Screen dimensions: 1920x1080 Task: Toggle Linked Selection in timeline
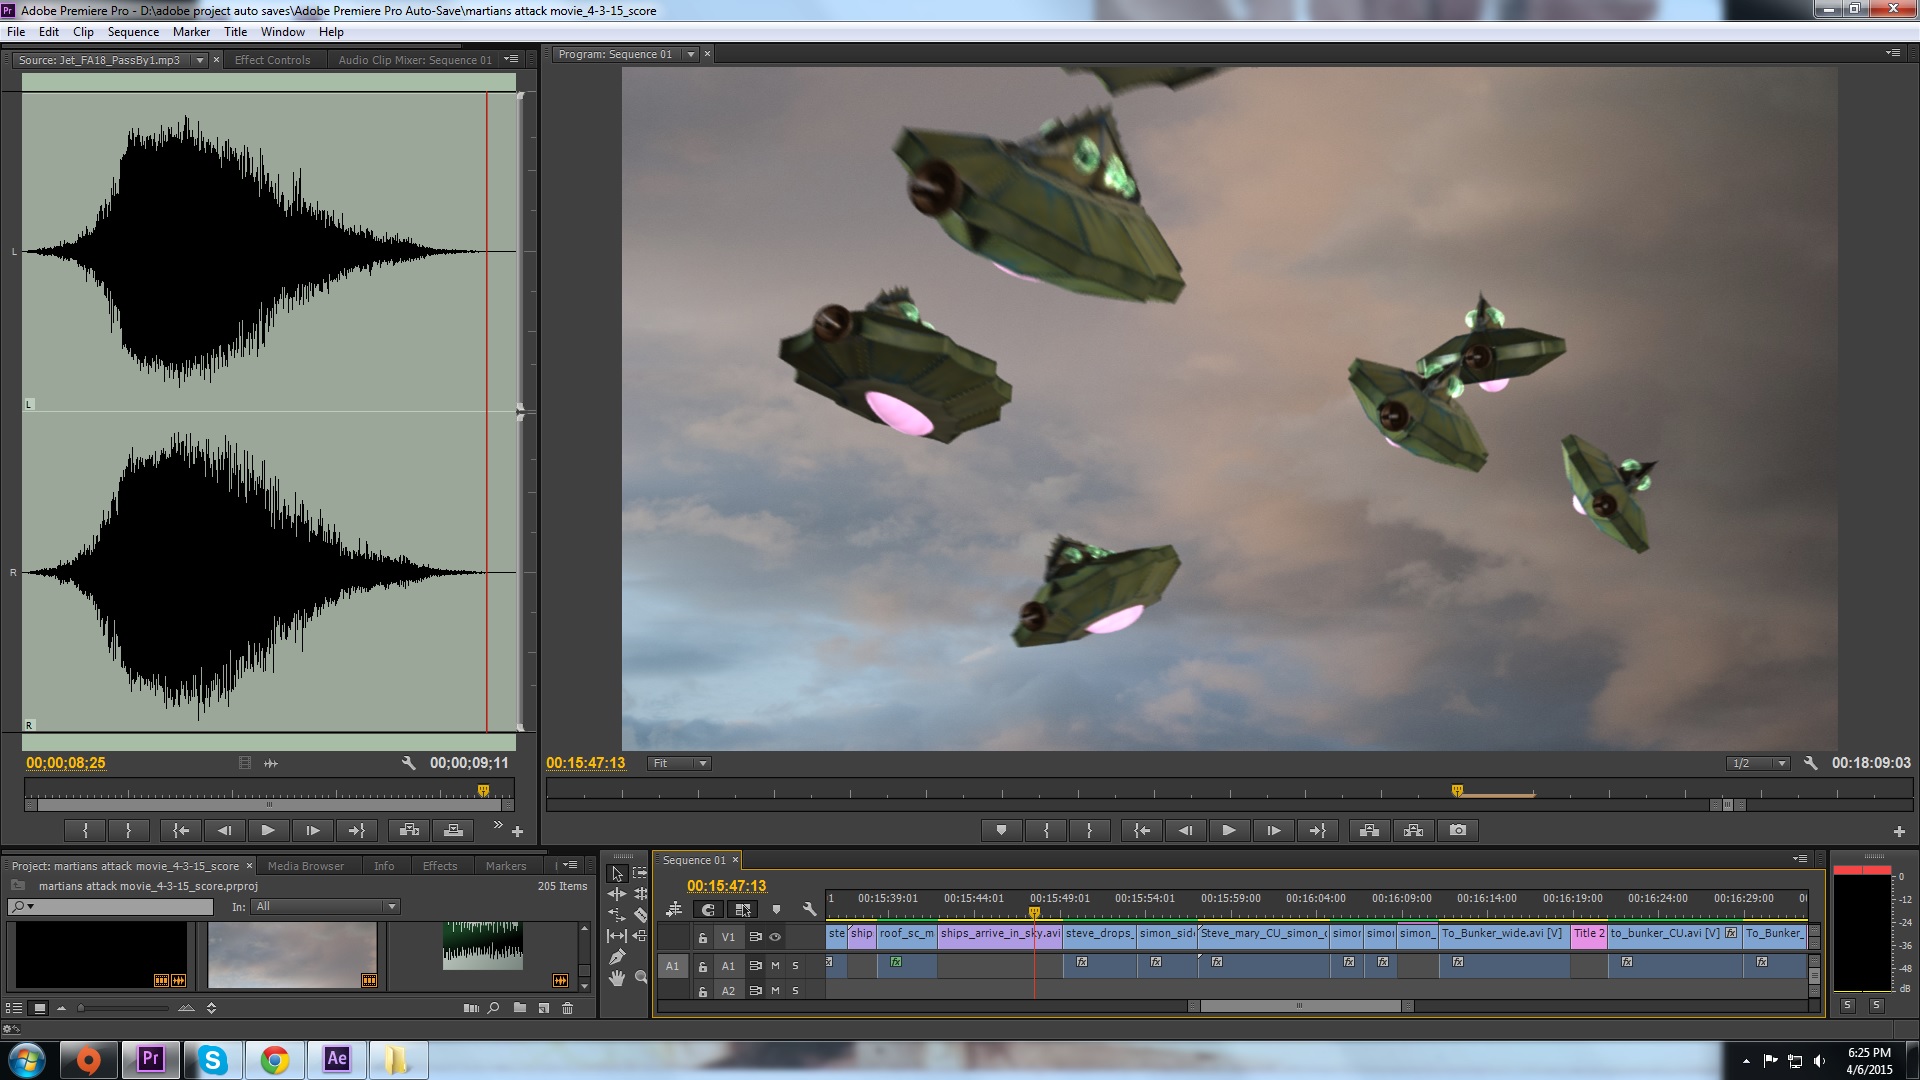742,909
